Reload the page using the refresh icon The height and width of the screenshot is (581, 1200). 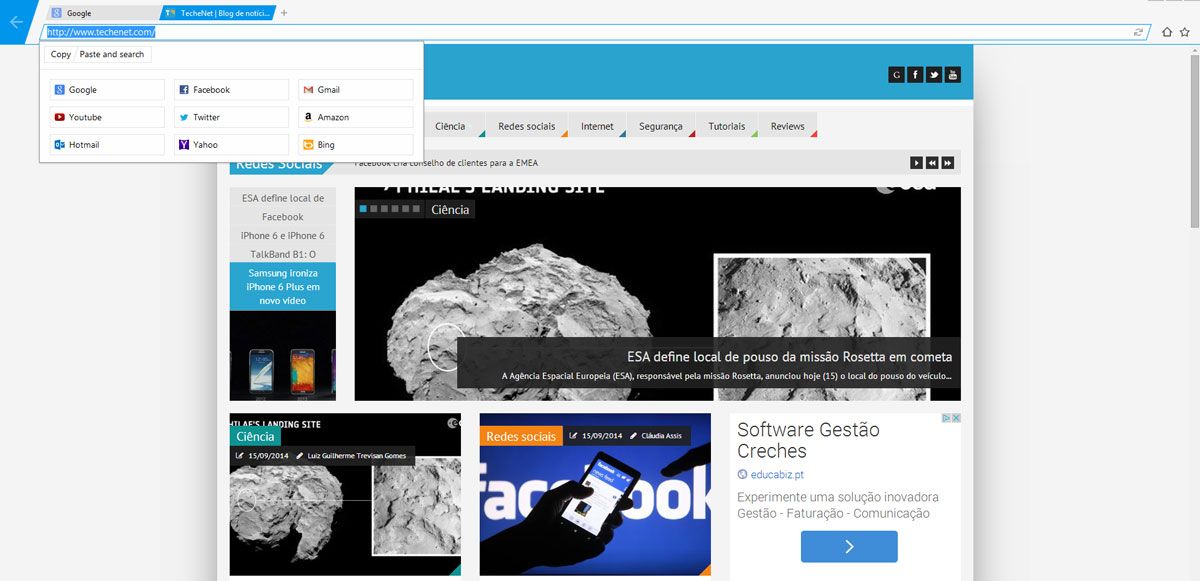[x=1138, y=32]
